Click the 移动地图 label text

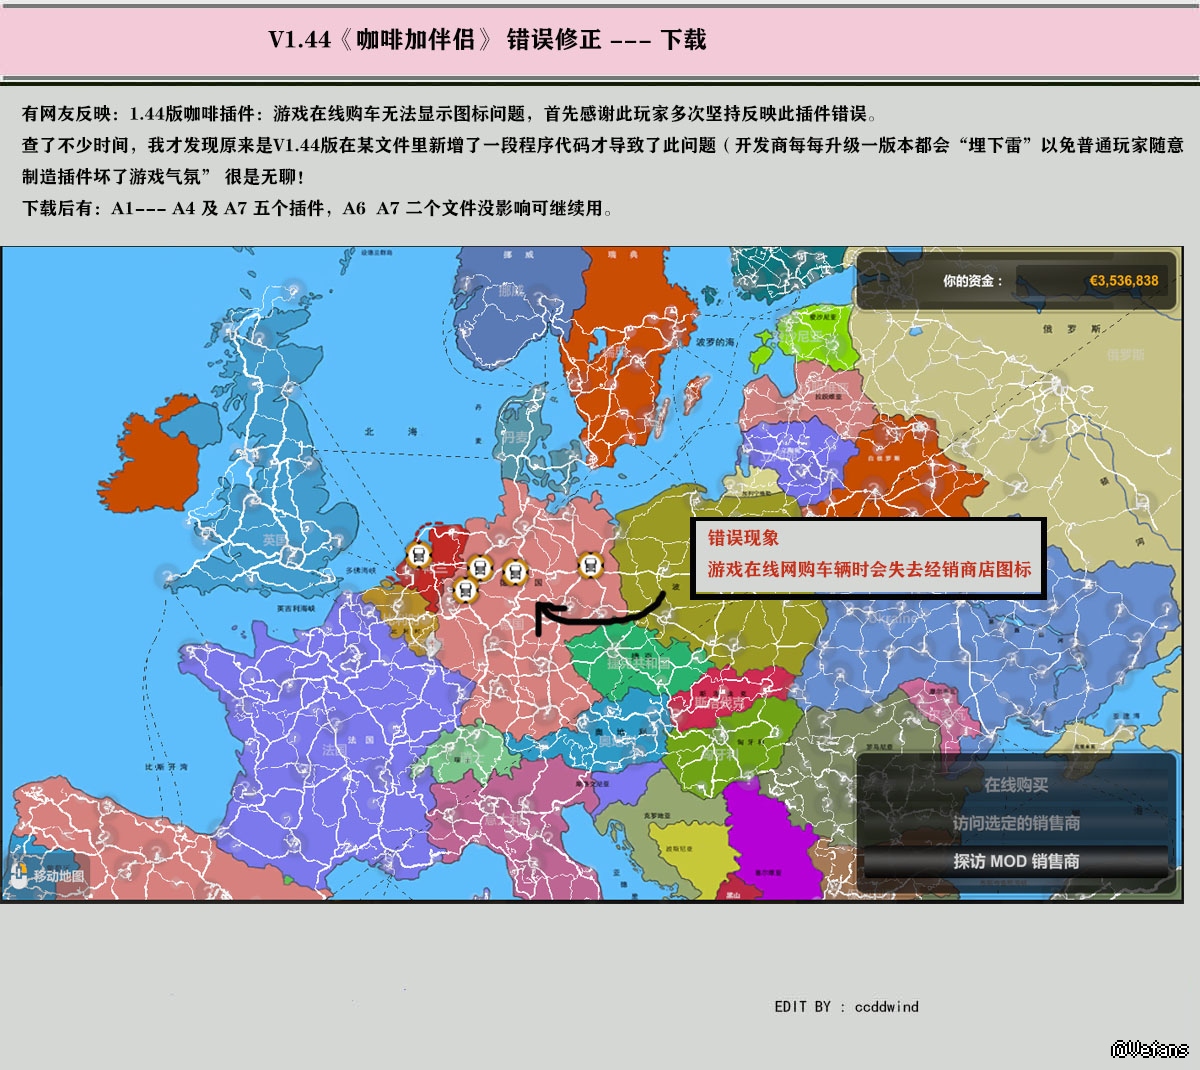pos(59,876)
